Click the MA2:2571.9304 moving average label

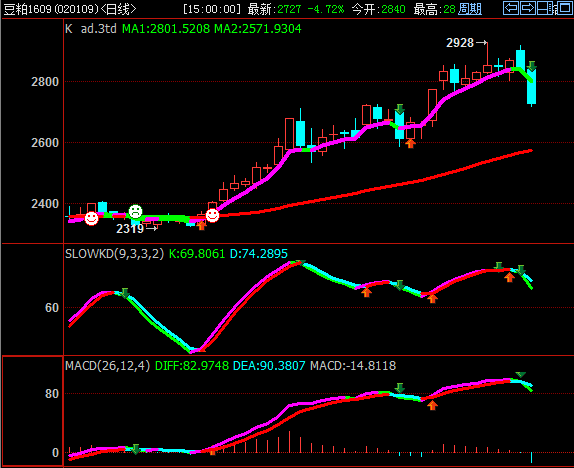[258, 29]
